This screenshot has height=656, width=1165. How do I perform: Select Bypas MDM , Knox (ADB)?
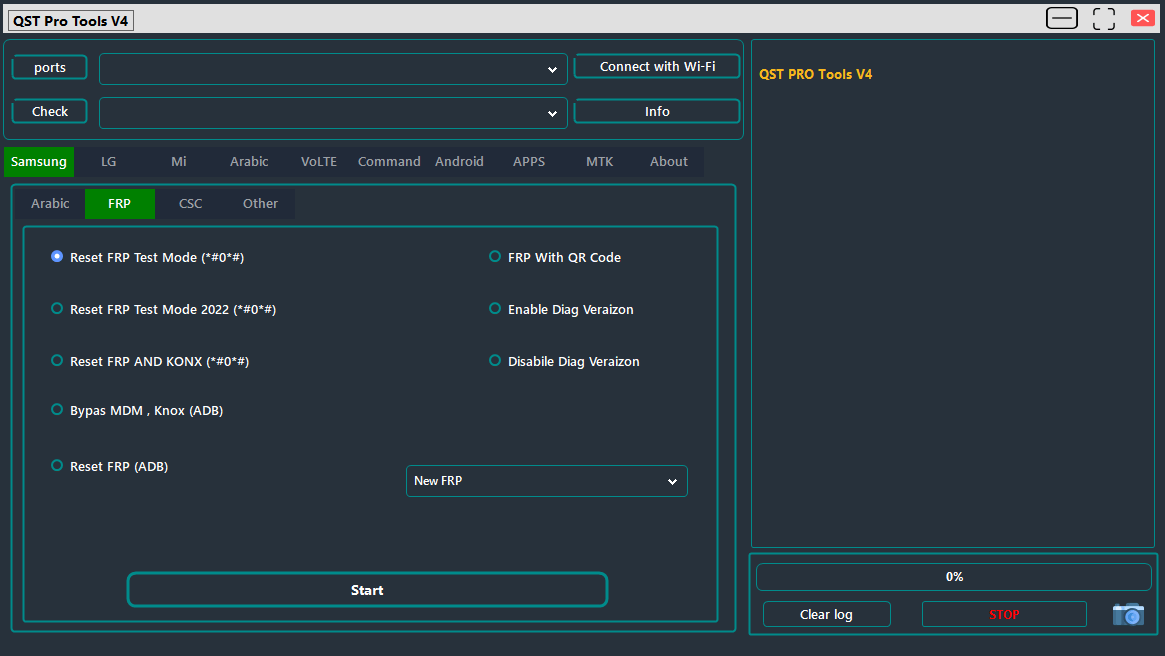[57, 409]
